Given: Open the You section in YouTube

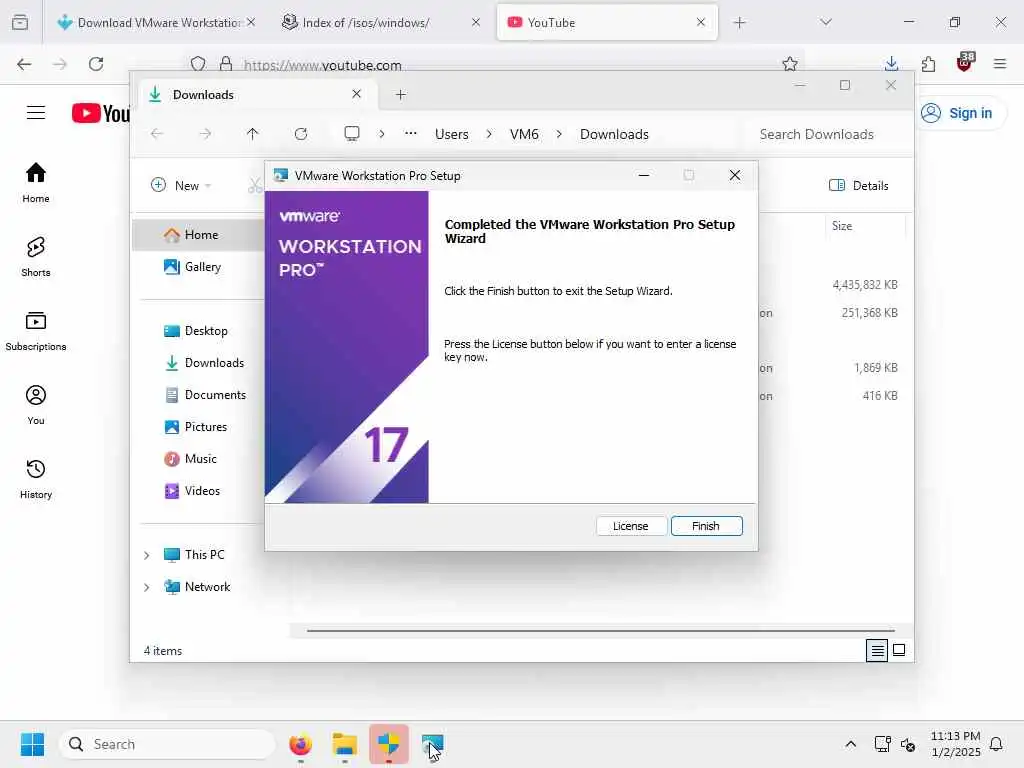Looking at the screenshot, I should [x=36, y=405].
